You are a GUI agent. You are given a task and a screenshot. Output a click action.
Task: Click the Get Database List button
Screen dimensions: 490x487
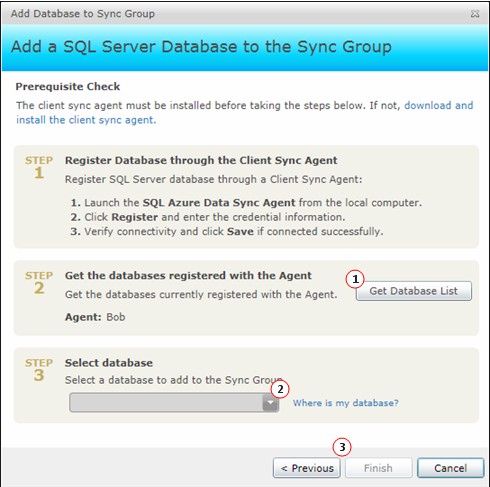pos(414,291)
